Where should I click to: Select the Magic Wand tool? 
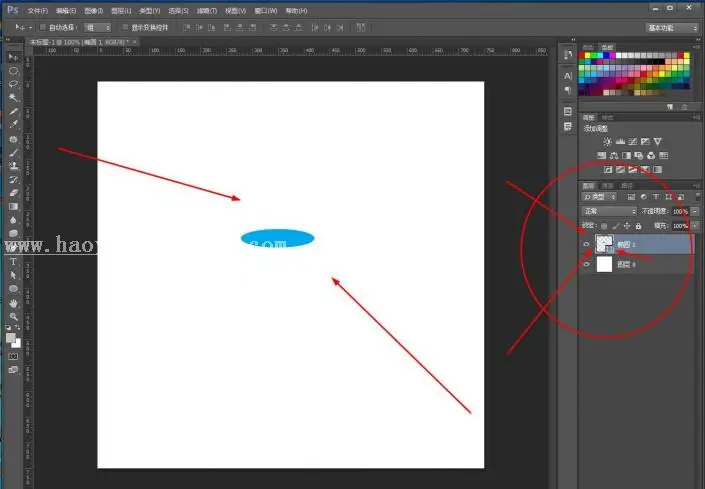[13, 98]
